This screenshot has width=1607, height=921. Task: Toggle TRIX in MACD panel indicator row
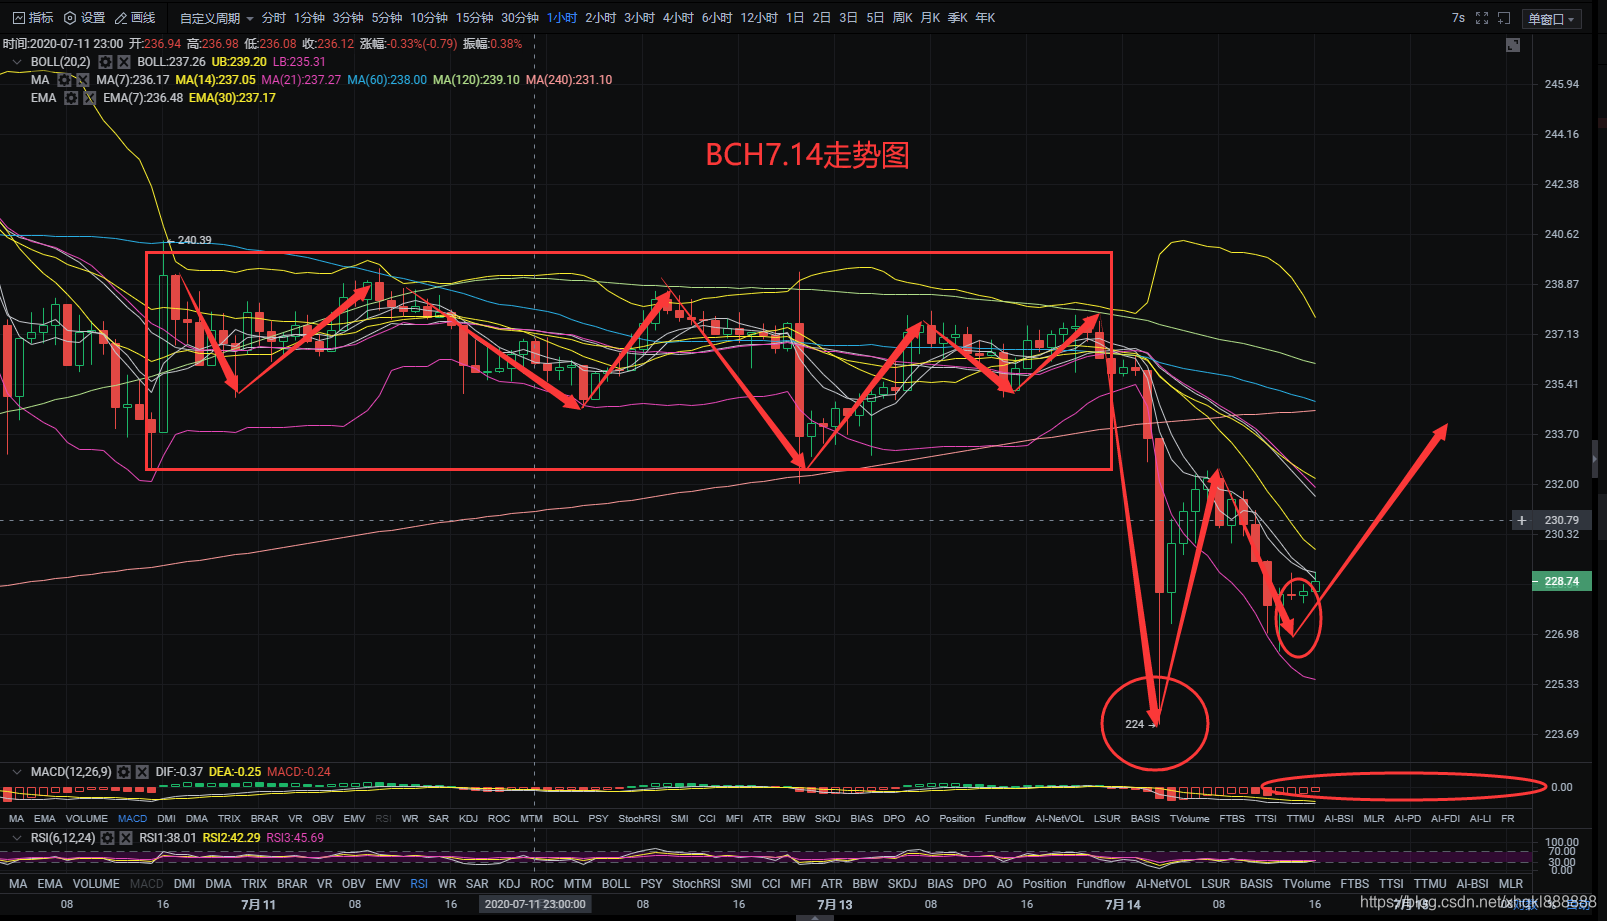point(229,819)
